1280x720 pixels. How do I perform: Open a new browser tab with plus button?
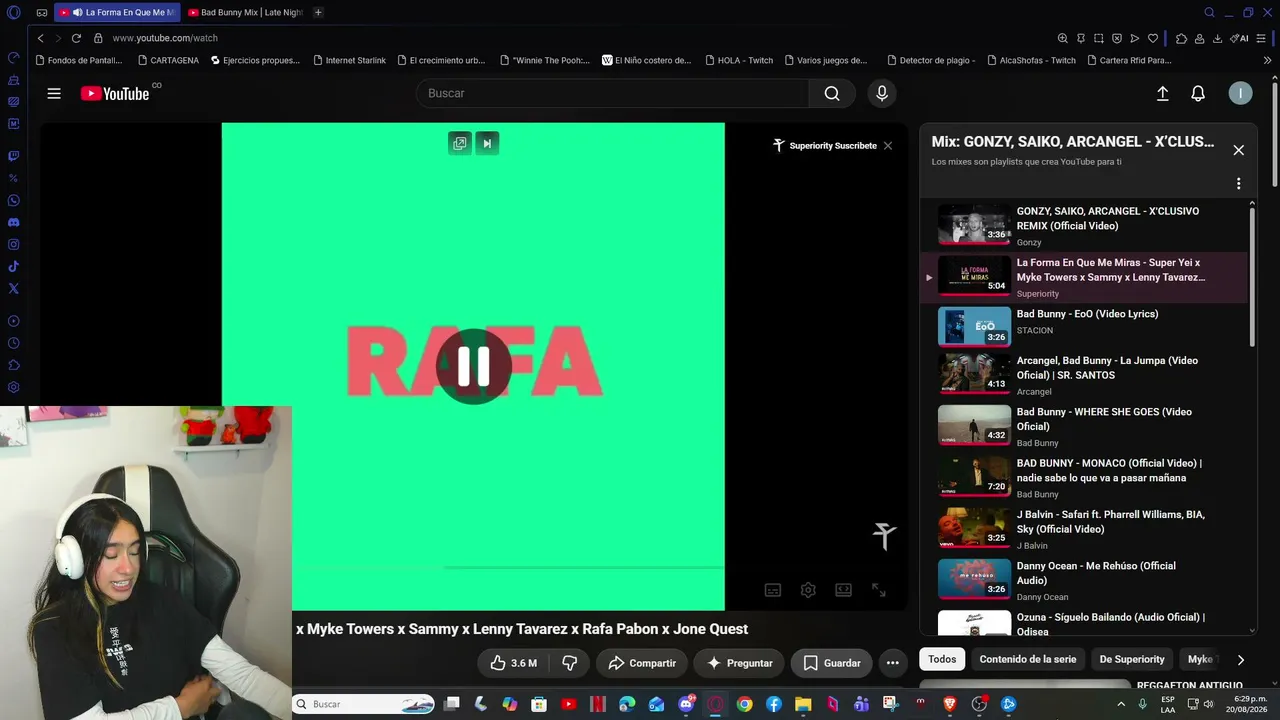coord(318,12)
